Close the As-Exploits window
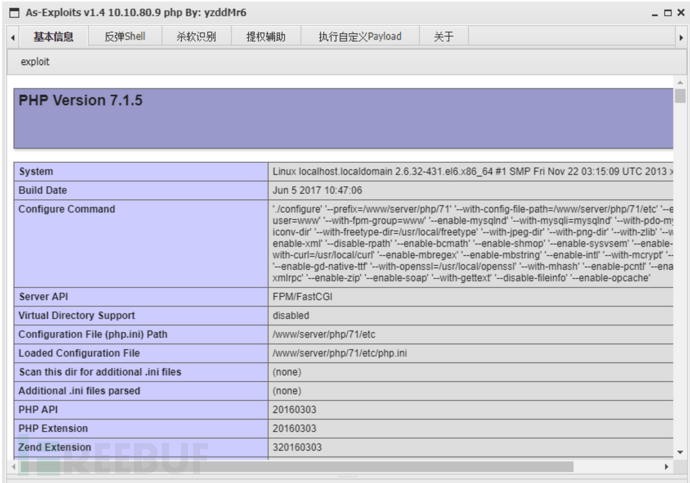 (681, 13)
